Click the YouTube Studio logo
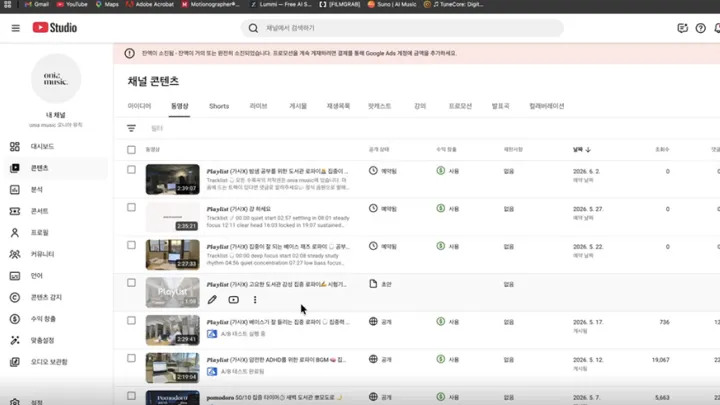This screenshot has width=720, height=405. pyautogui.click(x=55, y=28)
